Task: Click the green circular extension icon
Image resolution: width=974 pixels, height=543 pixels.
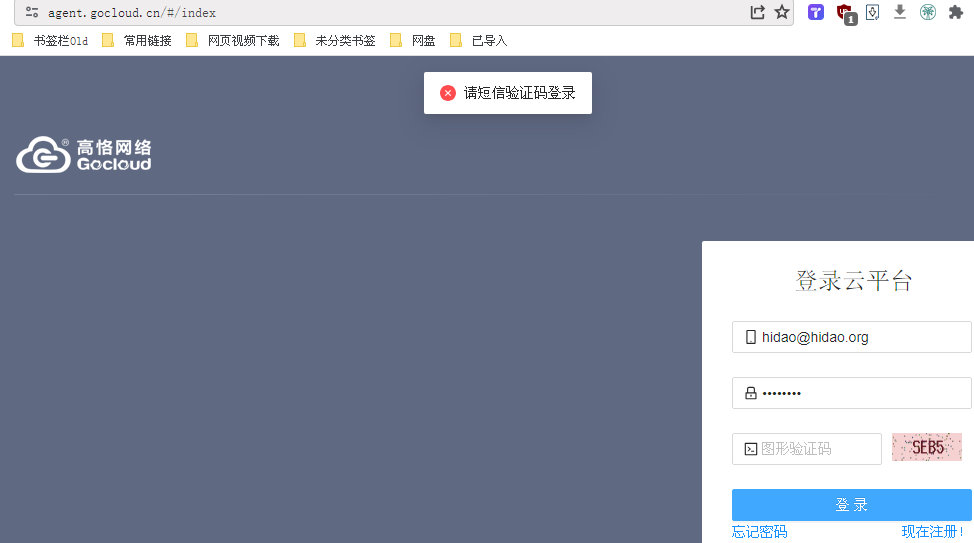Action: [x=927, y=12]
